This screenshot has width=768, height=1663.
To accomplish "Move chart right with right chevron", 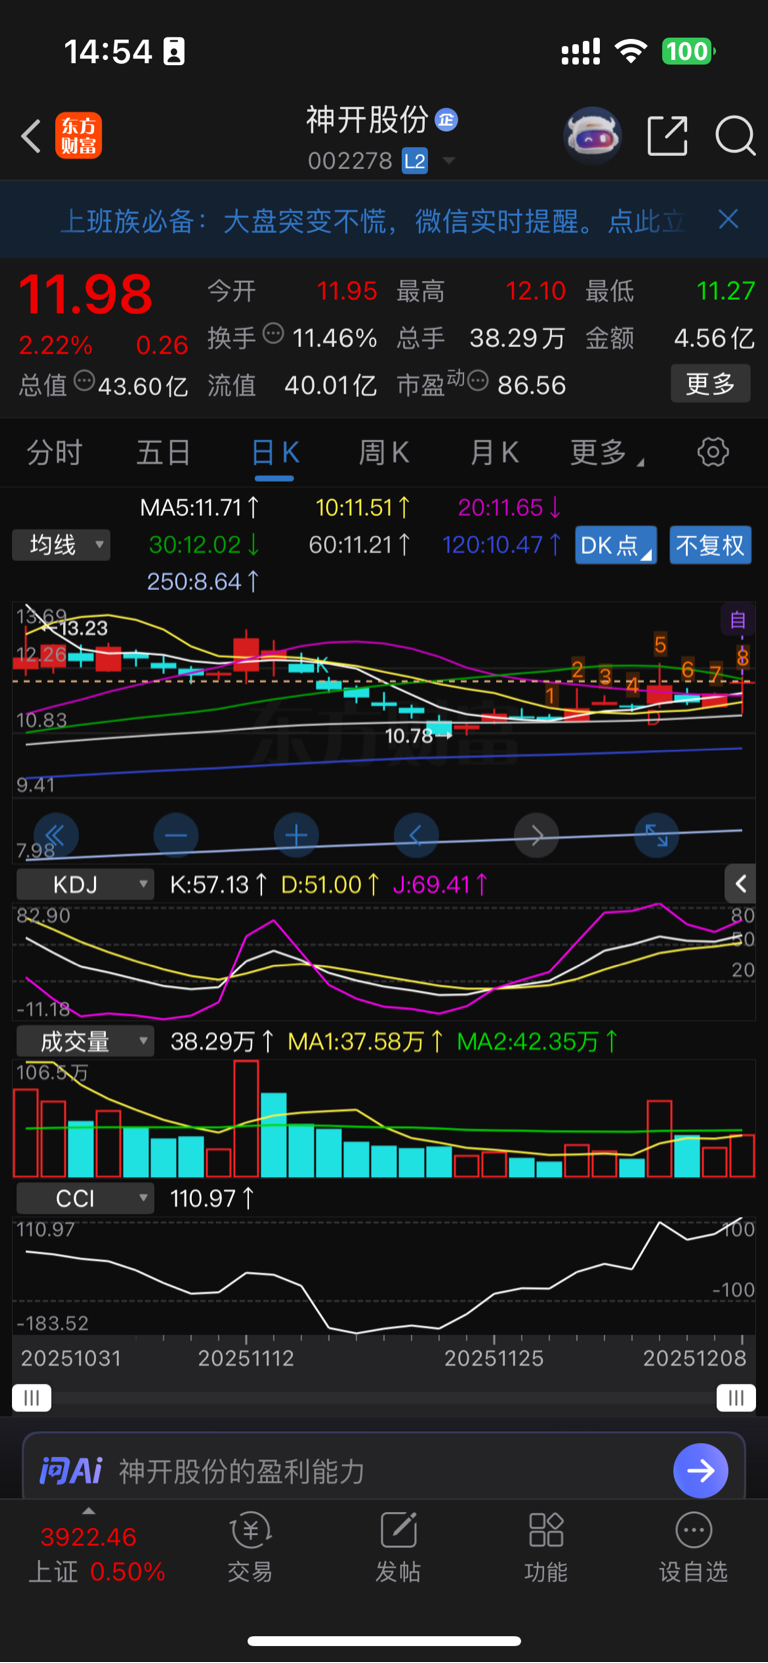I will click(x=537, y=835).
